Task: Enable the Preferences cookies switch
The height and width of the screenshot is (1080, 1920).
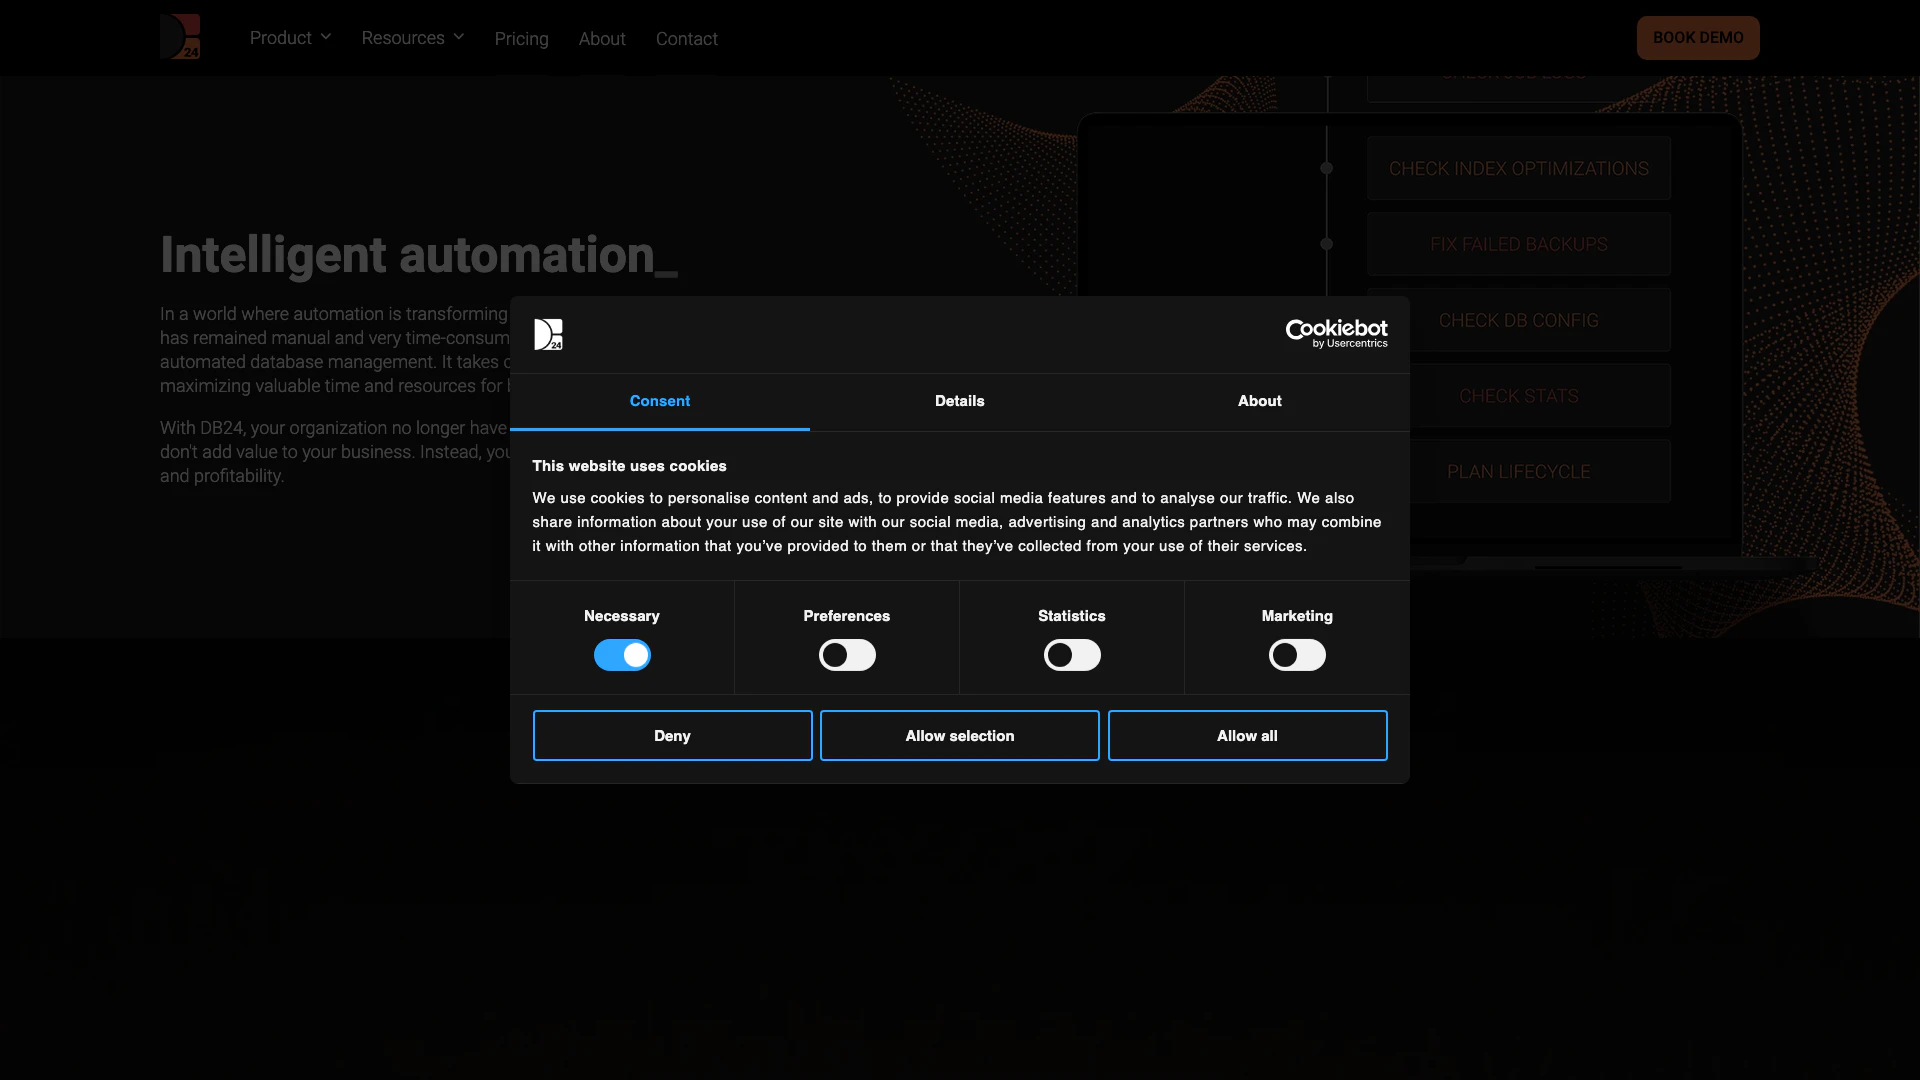Action: click(x=847, y=655)
